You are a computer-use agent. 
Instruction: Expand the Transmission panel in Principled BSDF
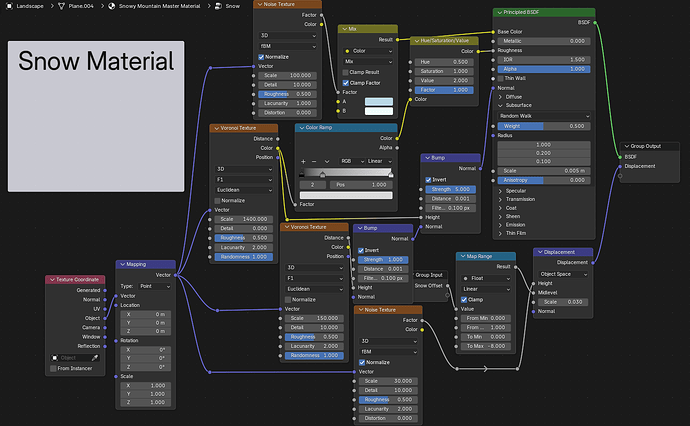pos(500,199)
